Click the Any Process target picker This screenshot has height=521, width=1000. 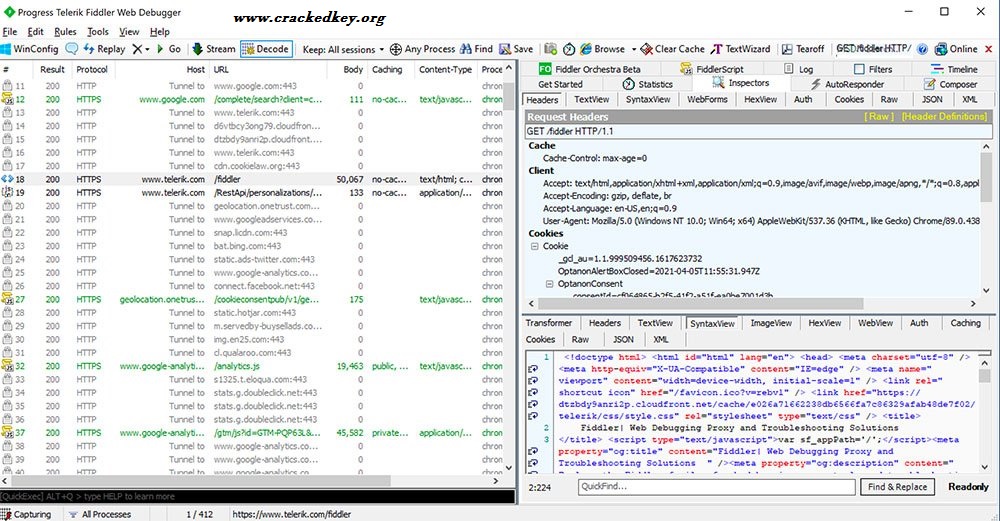pos(422,49)
